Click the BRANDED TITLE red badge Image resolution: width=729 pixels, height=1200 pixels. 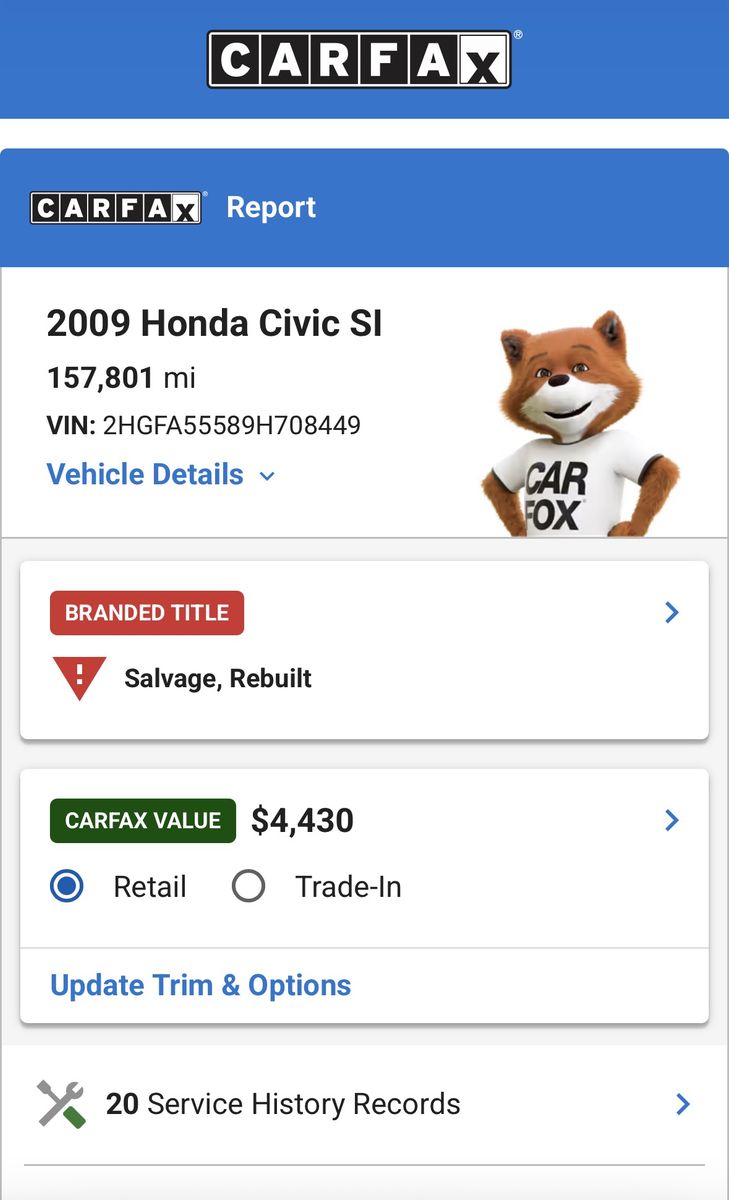point(147,613)
